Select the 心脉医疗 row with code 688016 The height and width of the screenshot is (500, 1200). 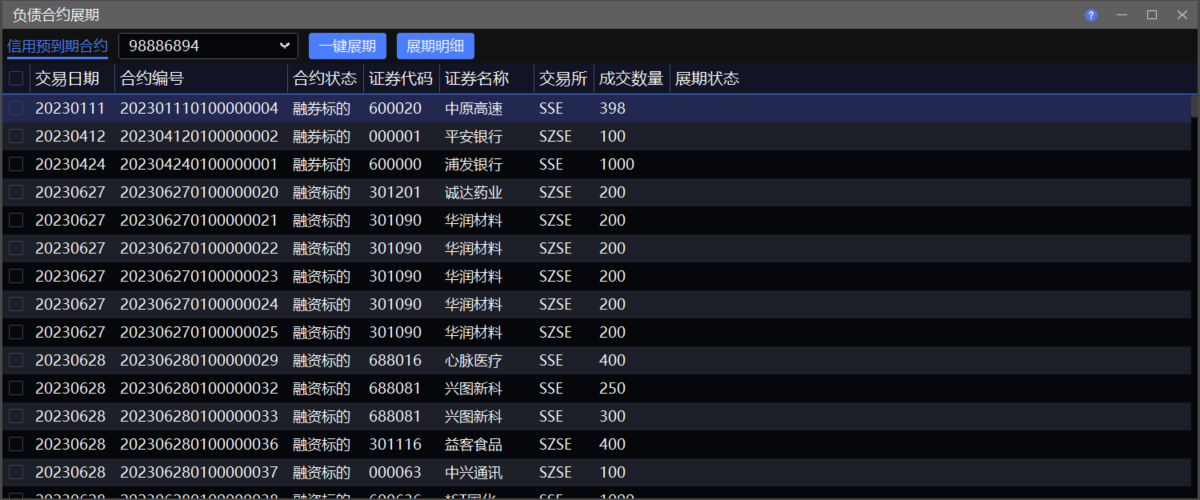click(x=473, y=360)
